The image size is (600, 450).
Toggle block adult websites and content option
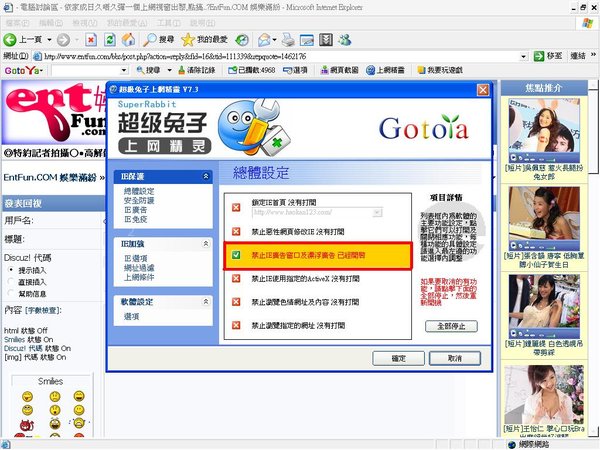click(x=236, y=302)
